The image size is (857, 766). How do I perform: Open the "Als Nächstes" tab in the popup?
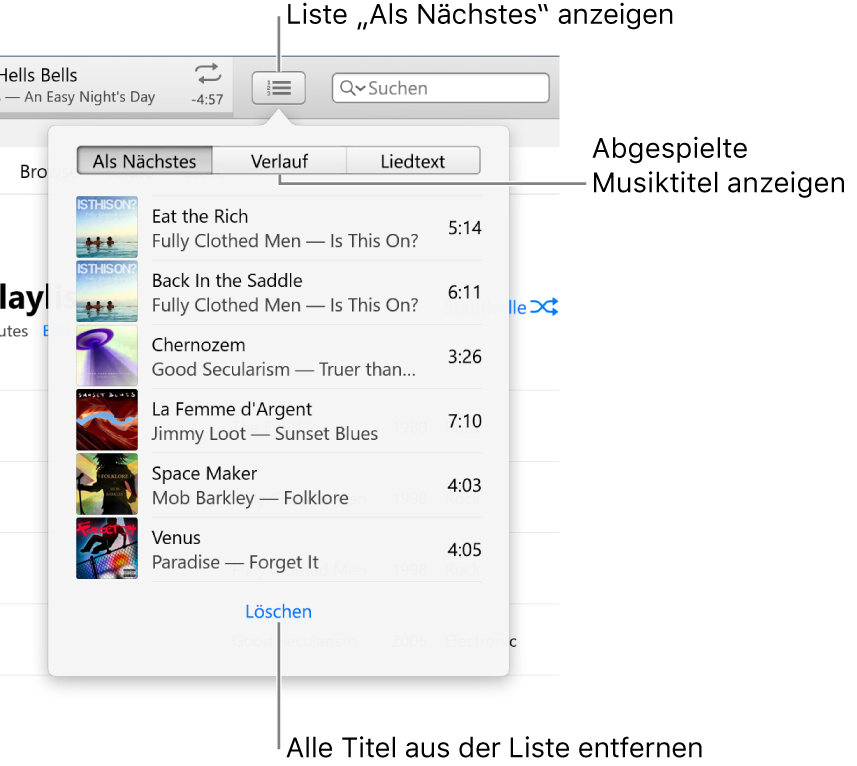(144, 160)
